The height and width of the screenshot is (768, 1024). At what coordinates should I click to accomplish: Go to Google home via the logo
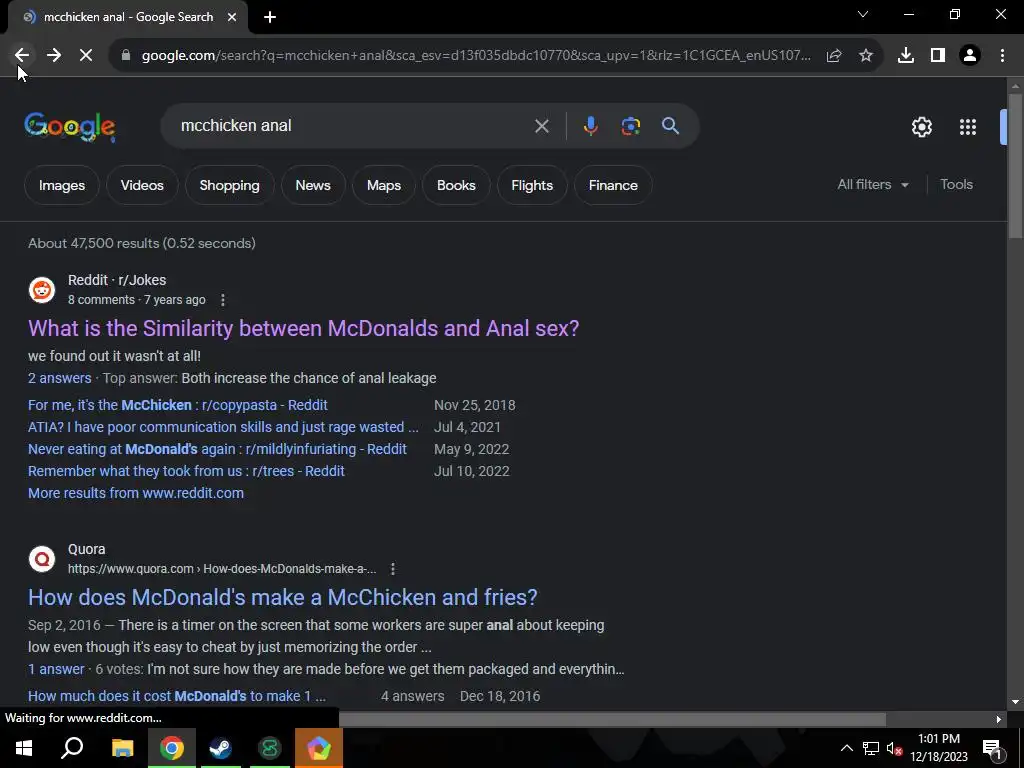70,127
